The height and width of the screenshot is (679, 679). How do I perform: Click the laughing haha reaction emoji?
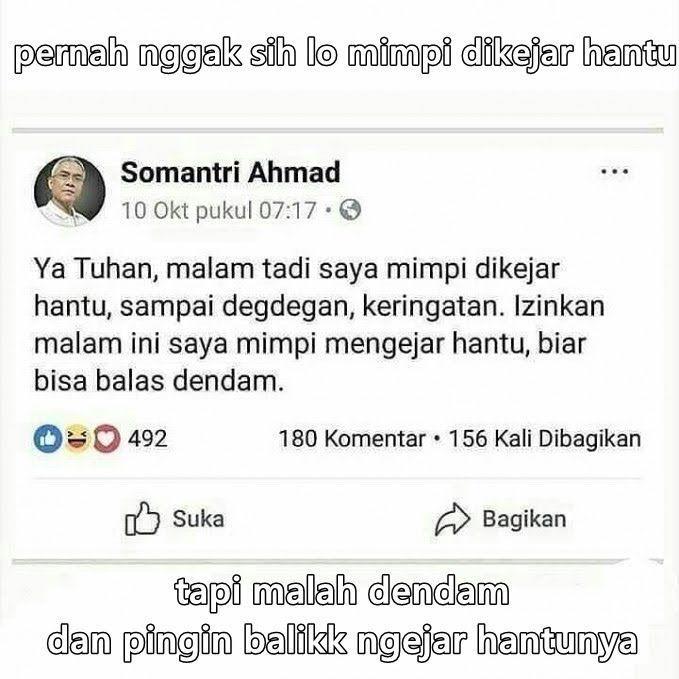click(x=77, y=439)
